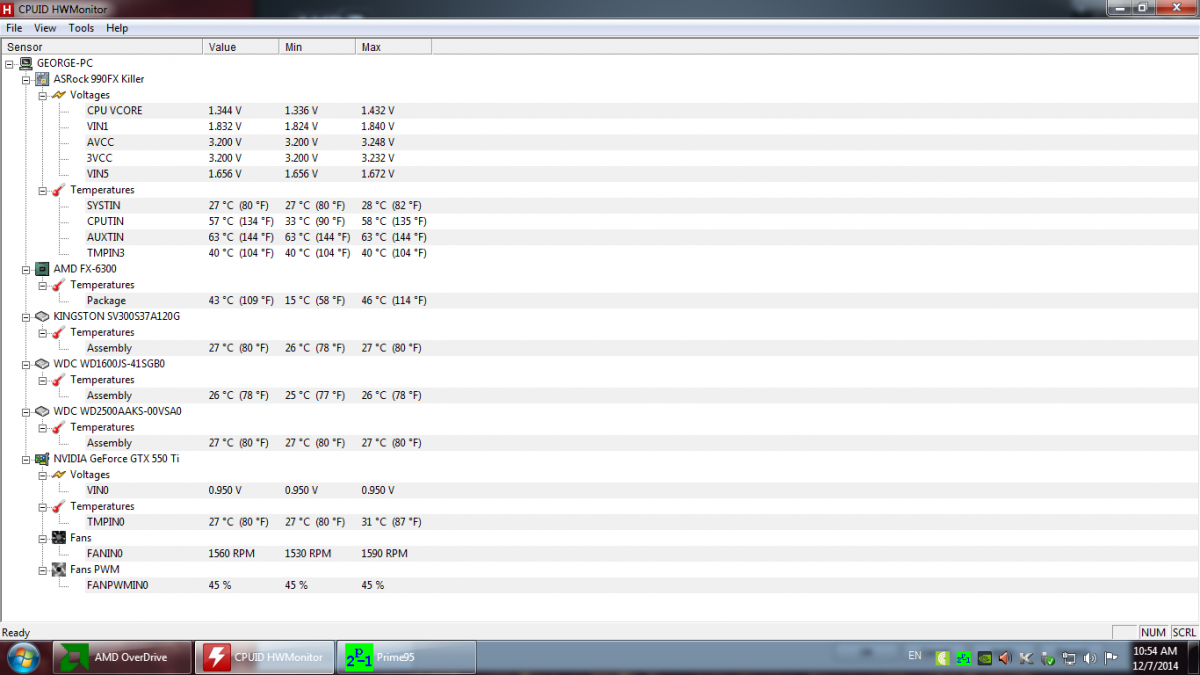Click the HWMonitor title bar app icon
The width and height of the screenshot is (1200, 675).
[9, 8]
